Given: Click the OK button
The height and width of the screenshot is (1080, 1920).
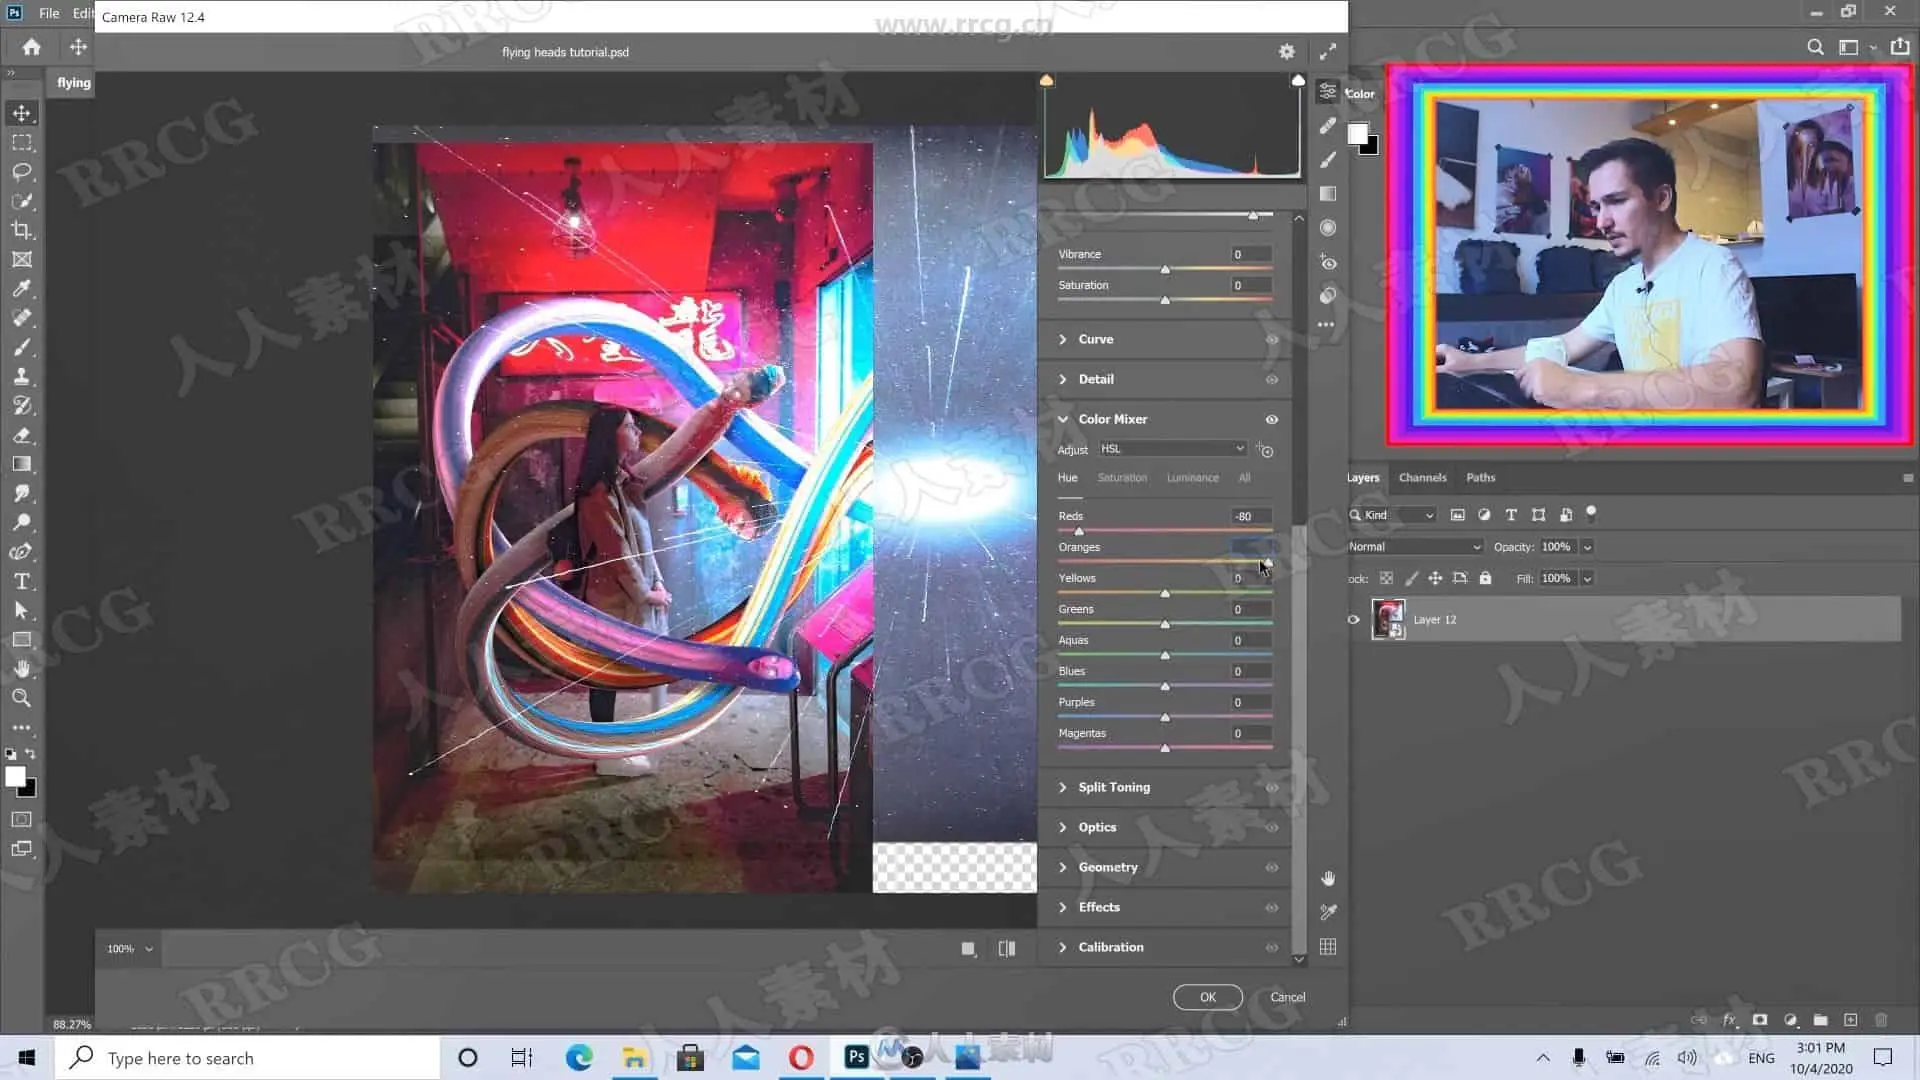Looking at the screenshot, I should click(x=1208, y=997).
